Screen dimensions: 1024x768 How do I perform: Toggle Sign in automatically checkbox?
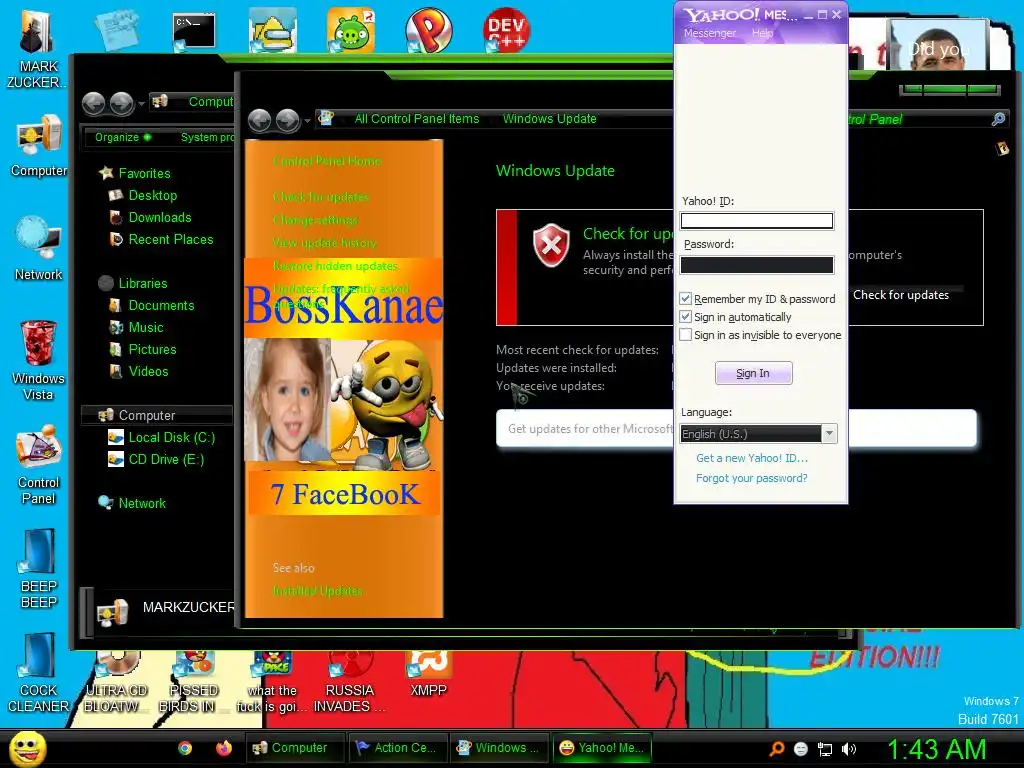(685, 317)
